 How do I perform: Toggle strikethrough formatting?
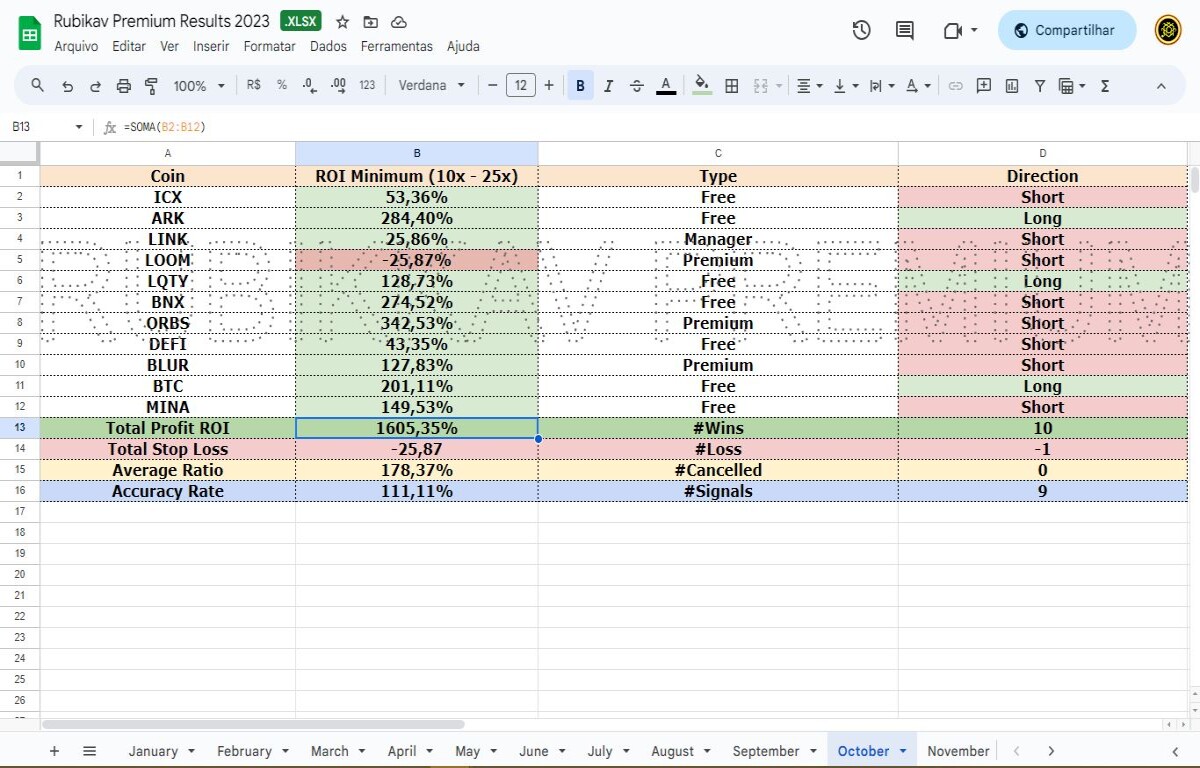[x=637, y=86]
